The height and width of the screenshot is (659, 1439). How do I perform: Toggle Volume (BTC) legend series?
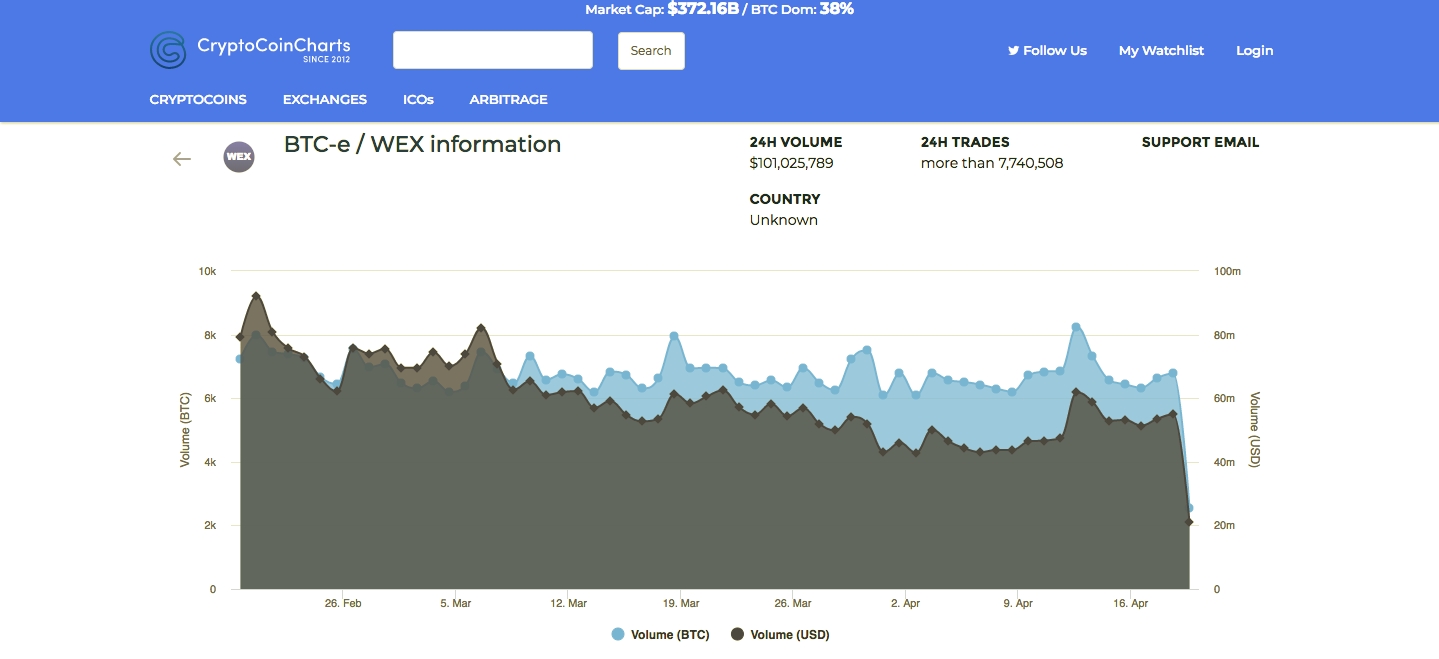click(x=660, y=634)
